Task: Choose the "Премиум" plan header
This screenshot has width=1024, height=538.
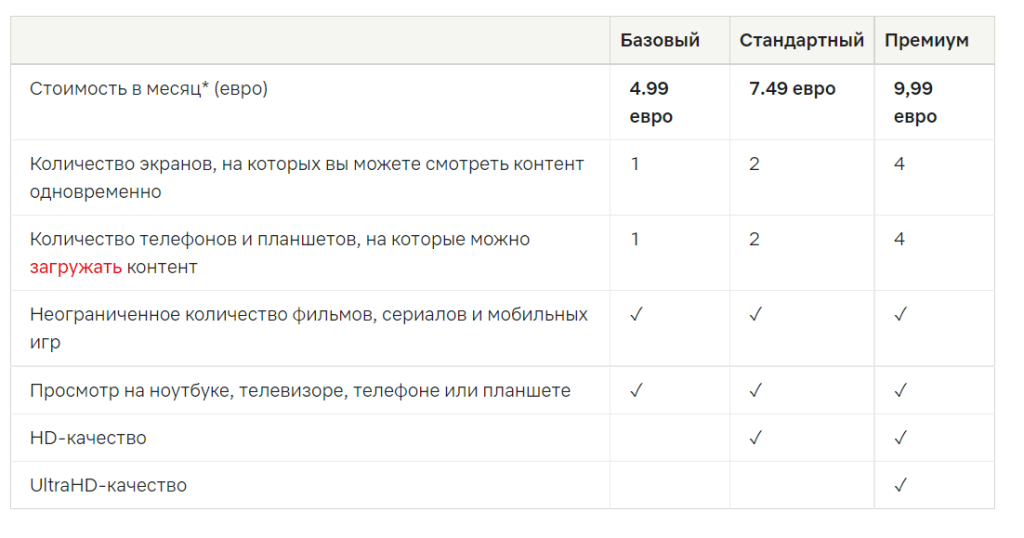Action: coord(926,41)
